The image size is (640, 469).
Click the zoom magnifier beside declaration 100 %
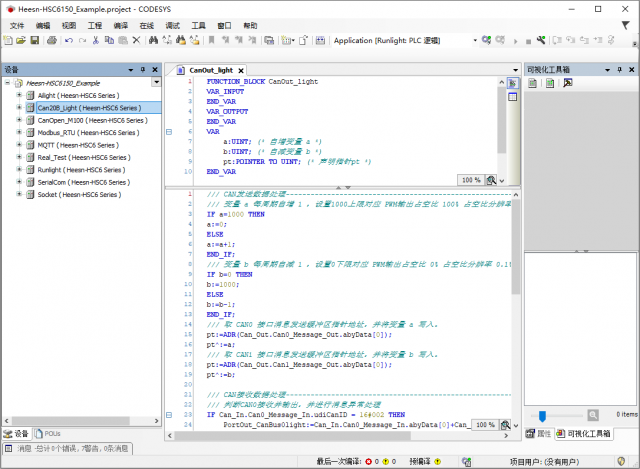pyautogui.click(x=491, y=180)
